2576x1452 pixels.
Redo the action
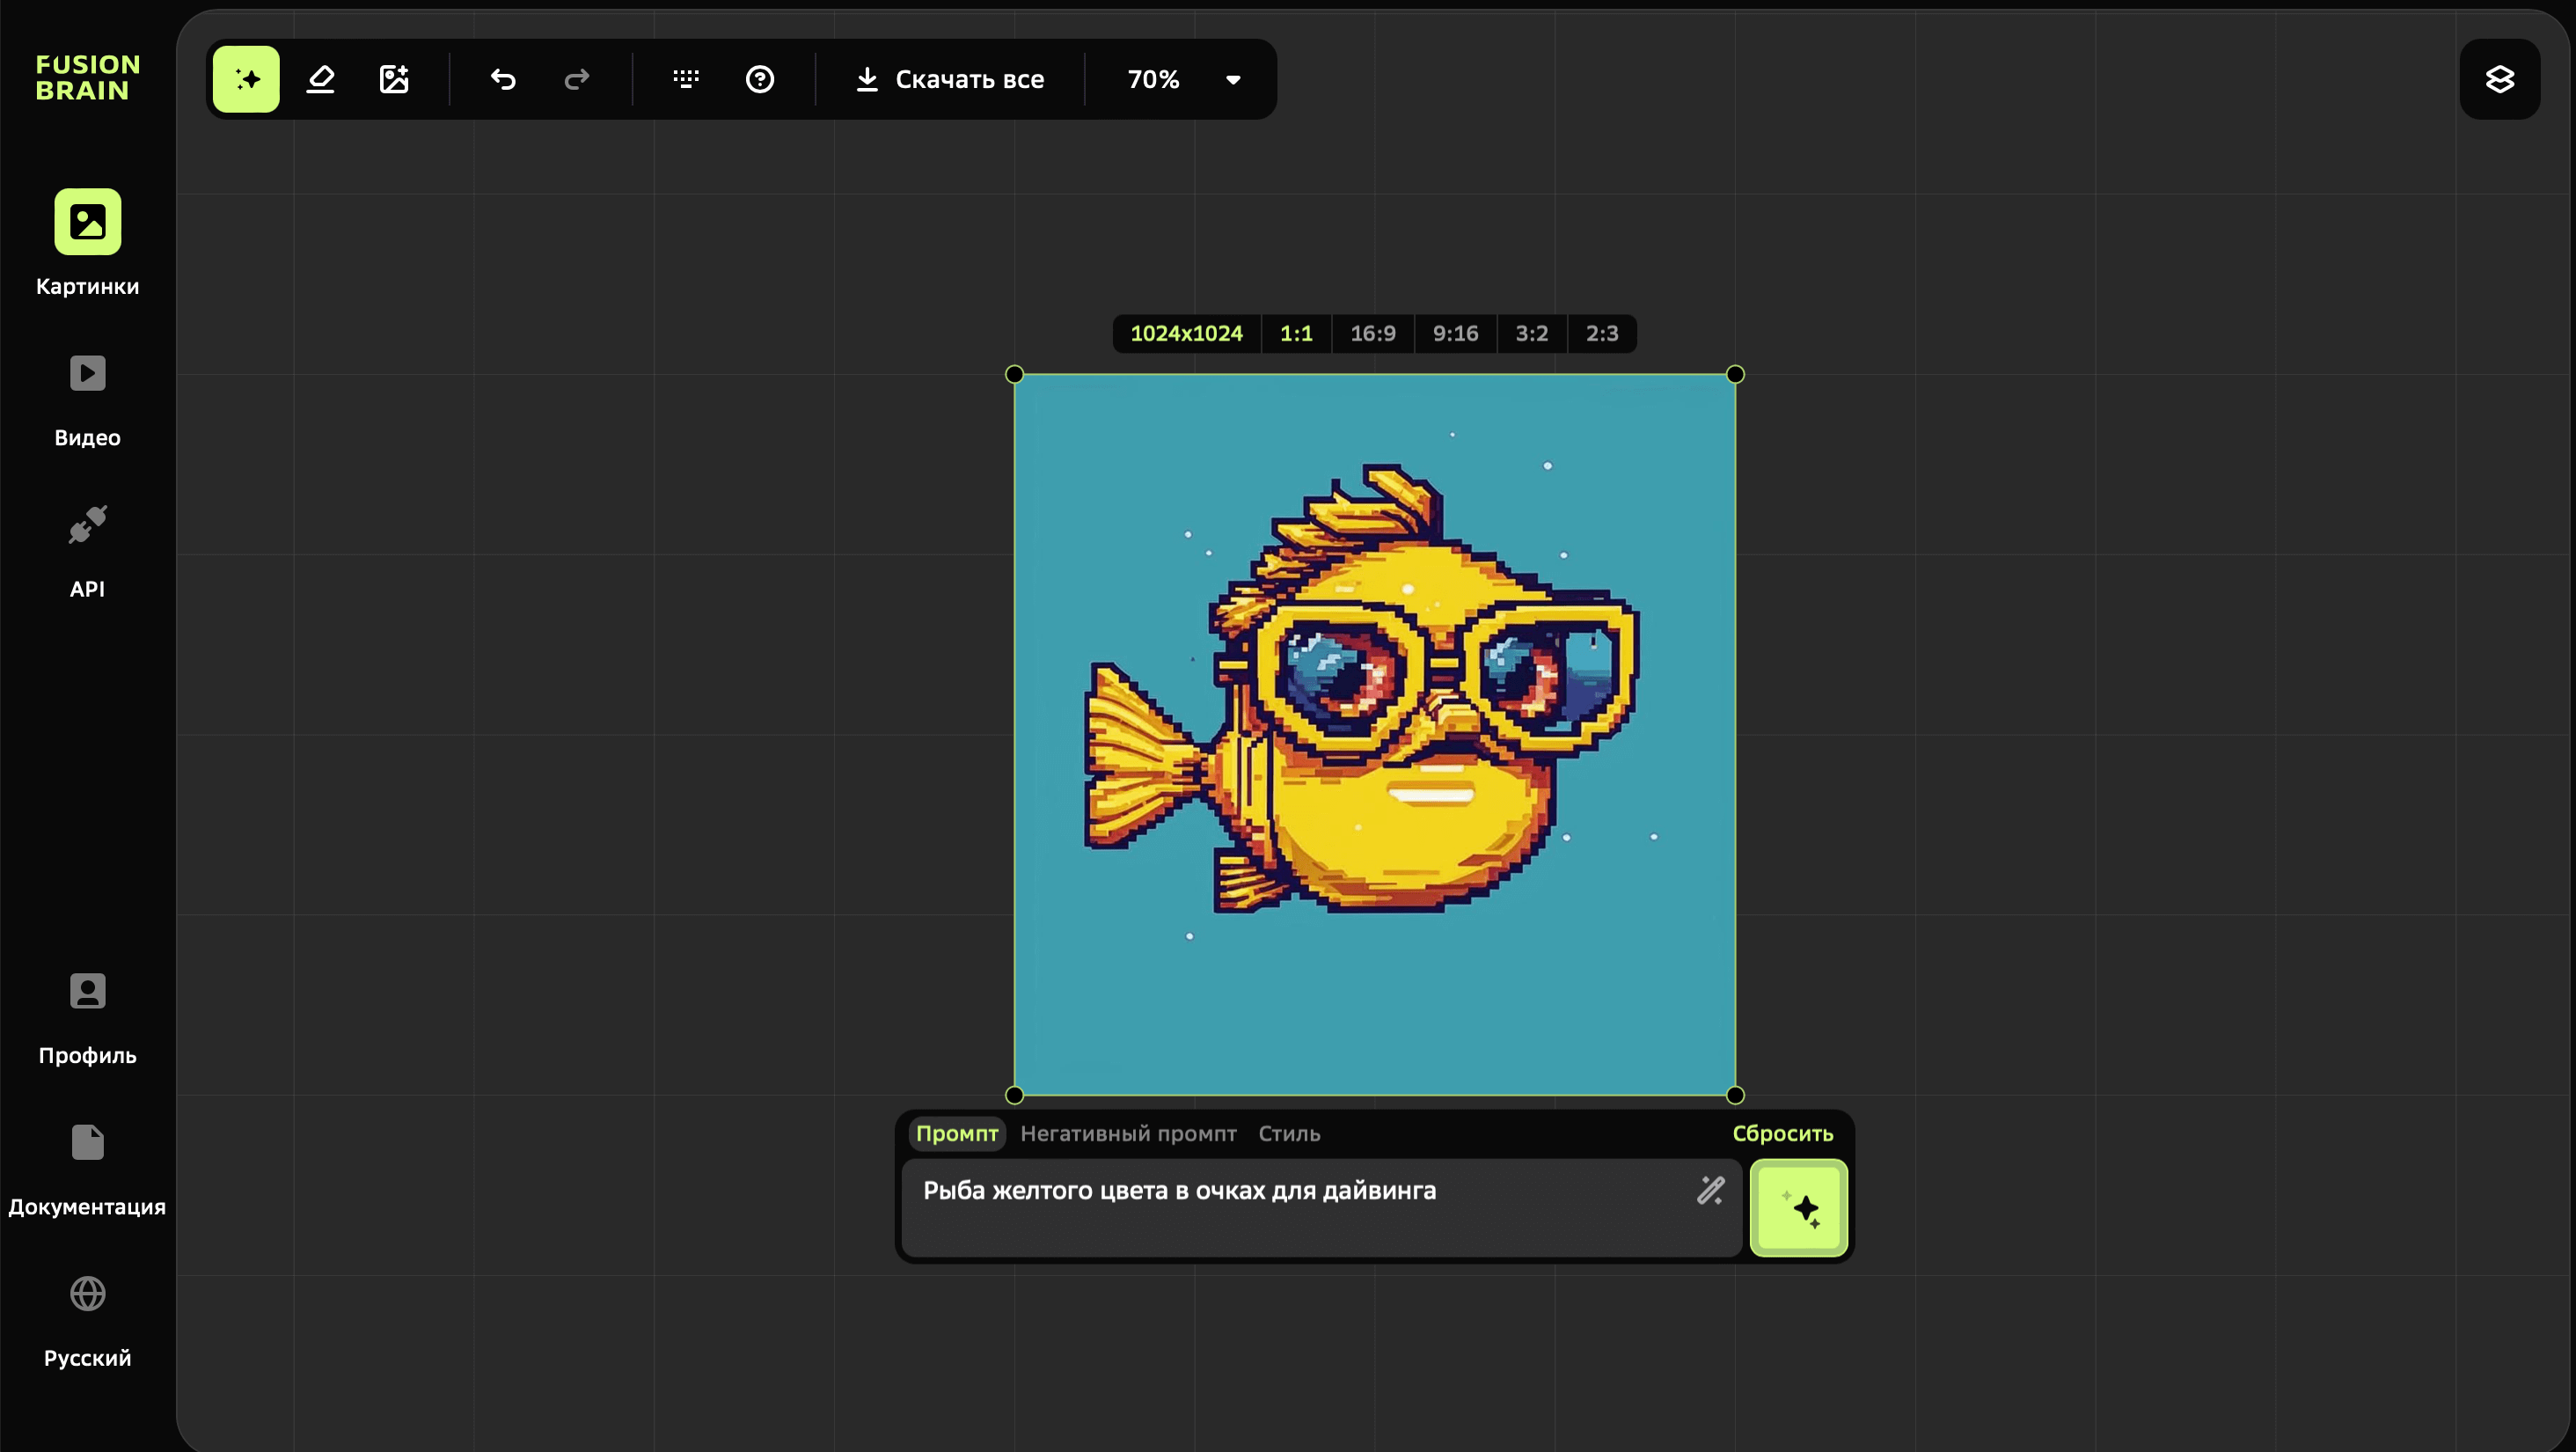(577, 79)
